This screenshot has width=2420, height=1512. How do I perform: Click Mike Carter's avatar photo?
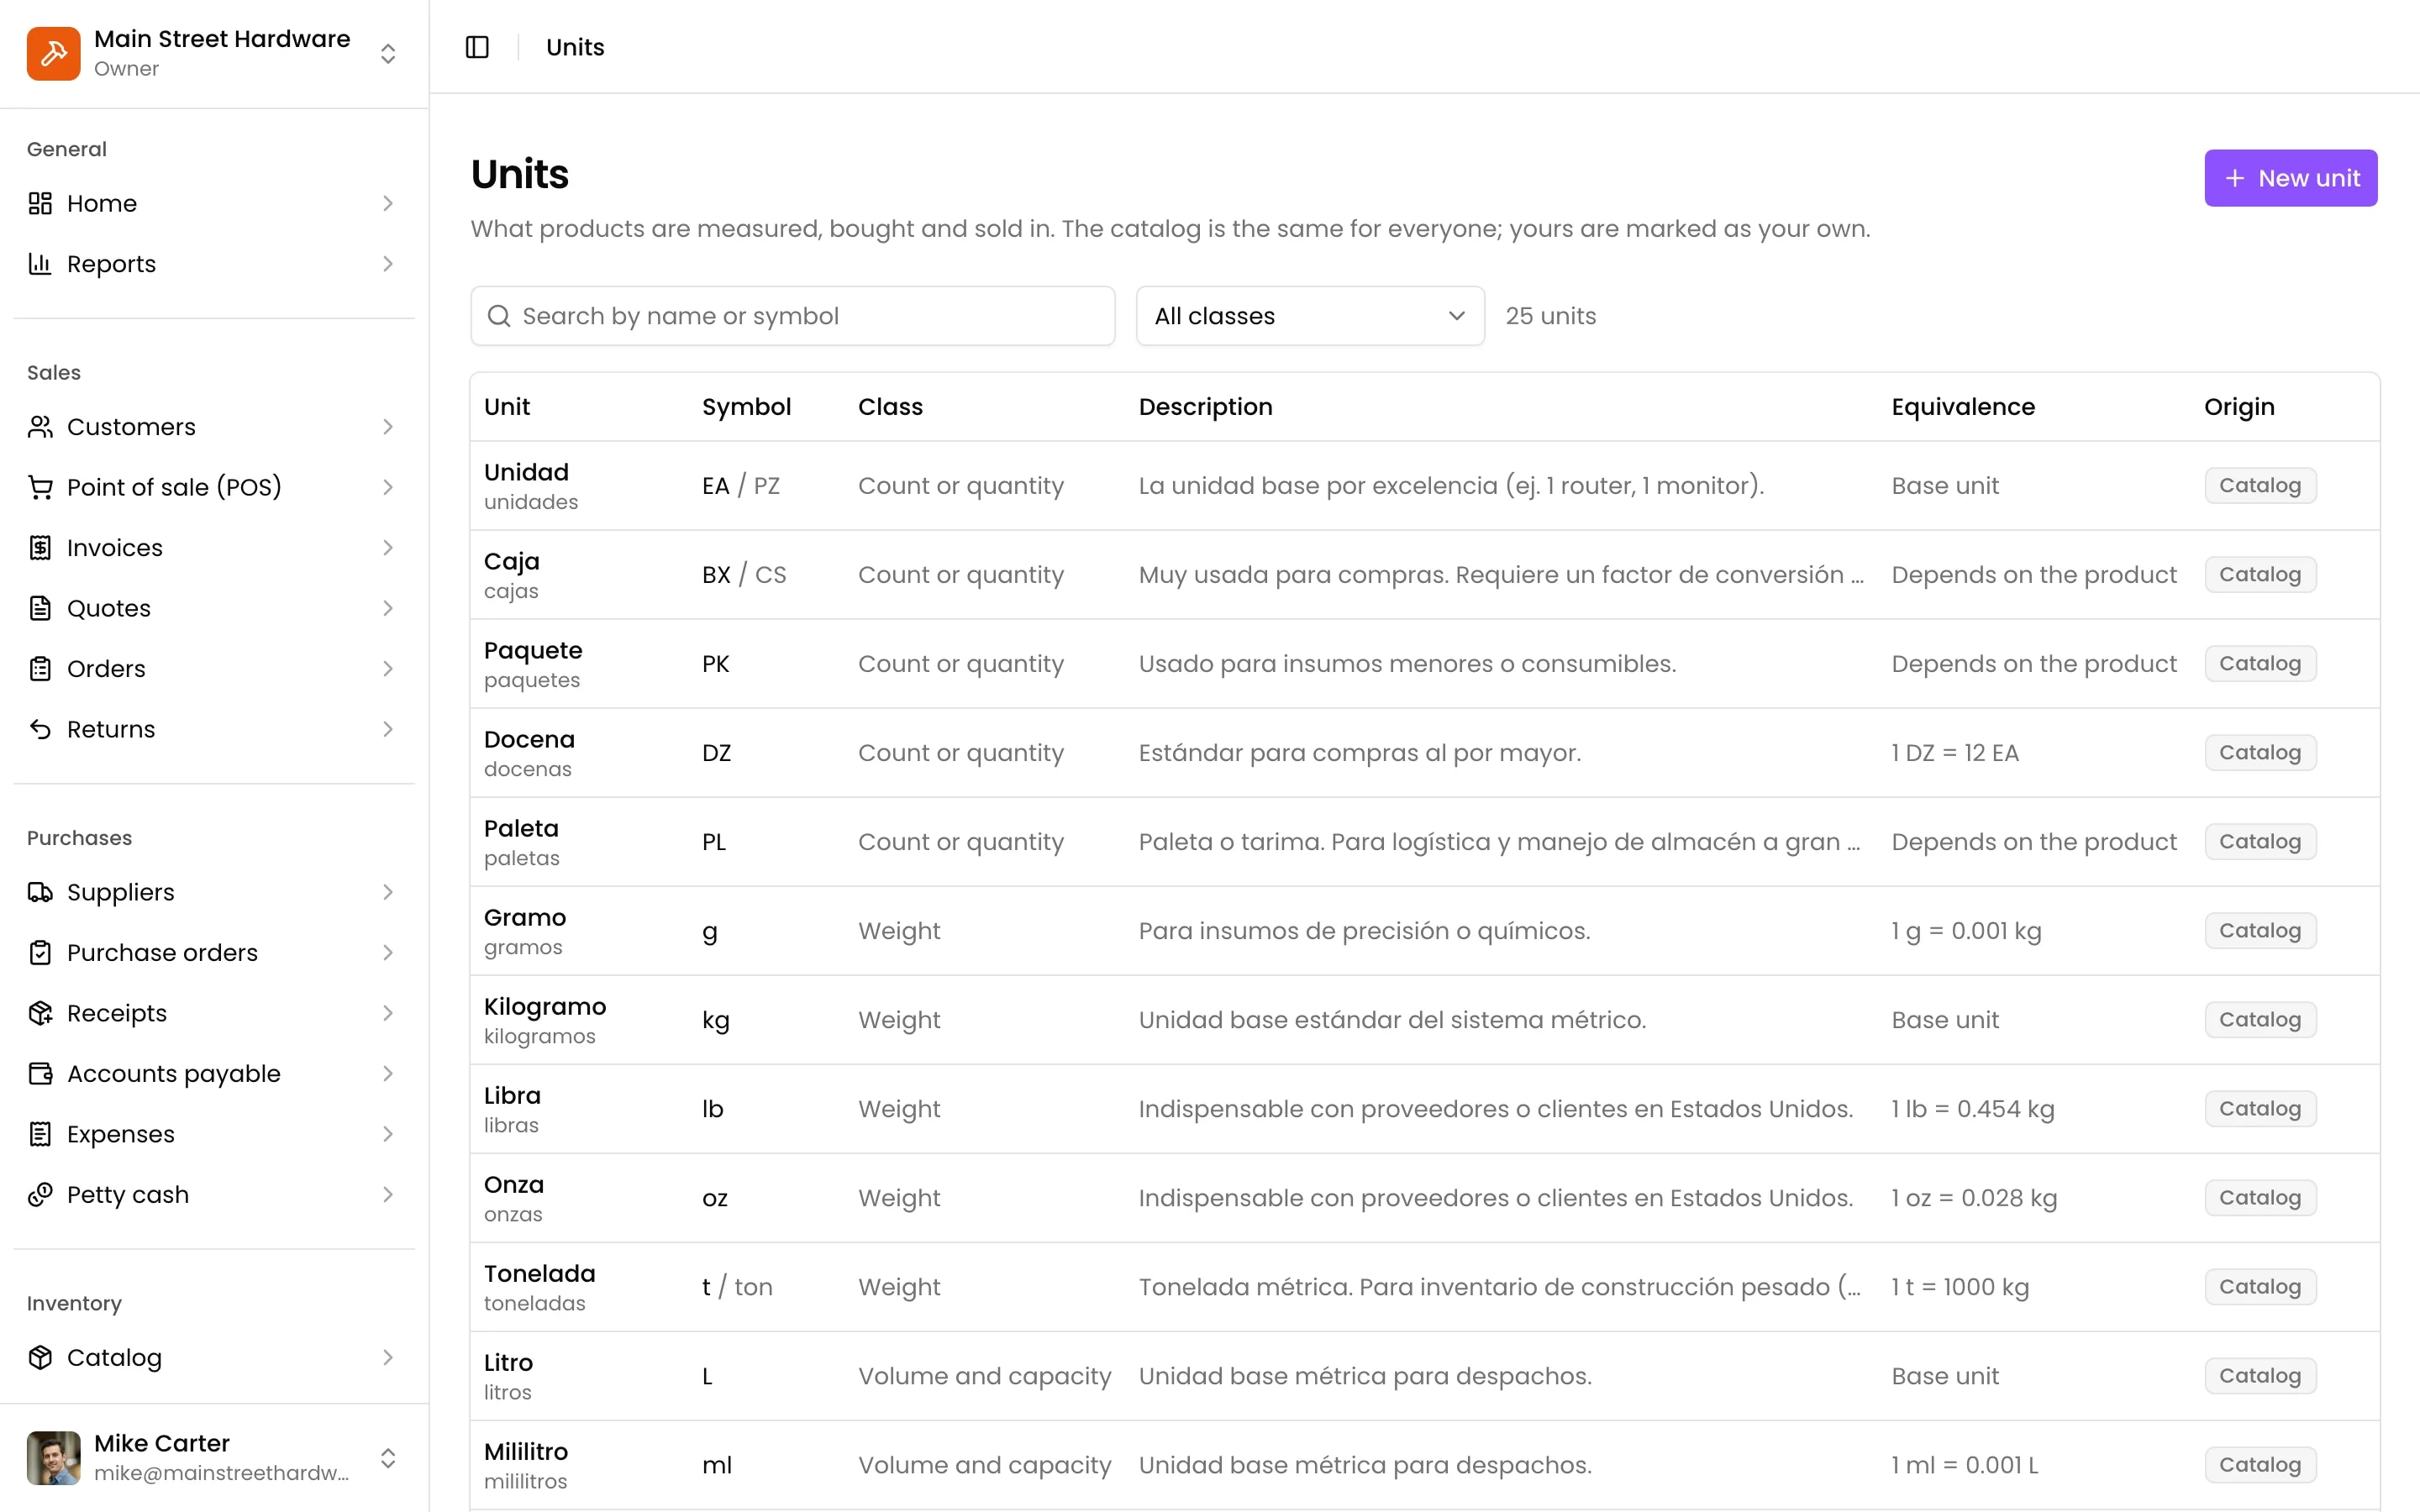pos(53,1458)
